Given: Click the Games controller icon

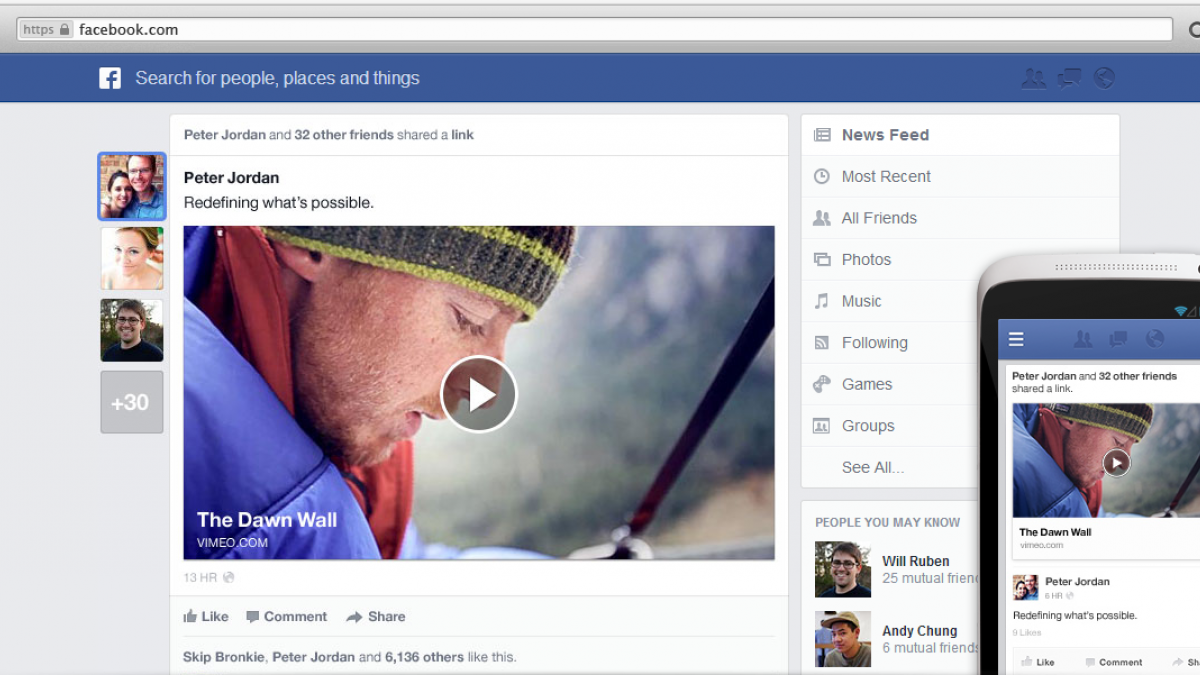Looking at the screenshot, I should (822, 384).
